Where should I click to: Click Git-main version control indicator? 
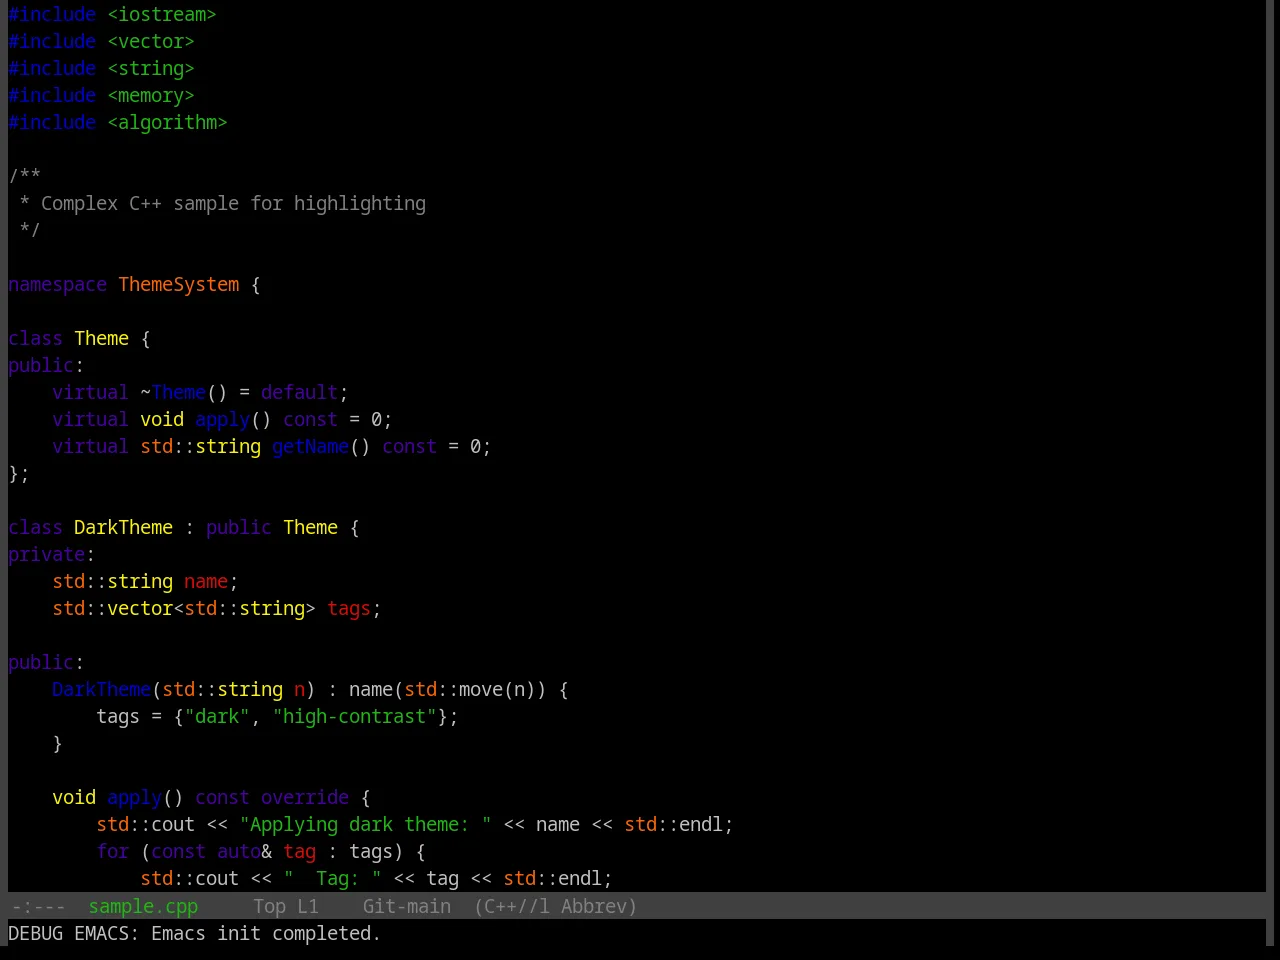(407, 907)
